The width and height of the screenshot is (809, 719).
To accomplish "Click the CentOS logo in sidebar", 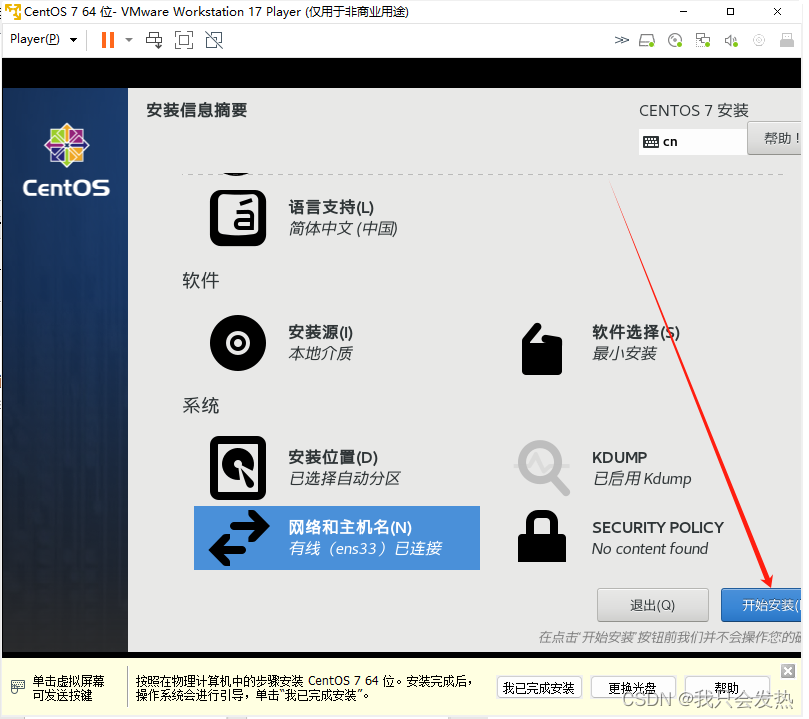I will tap(67, 160).
